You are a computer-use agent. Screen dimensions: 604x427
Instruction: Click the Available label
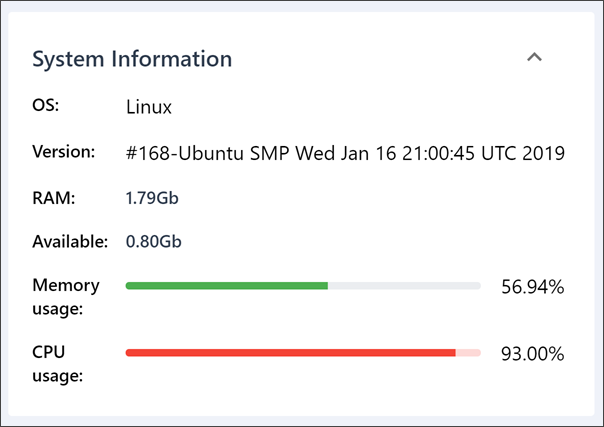[x=69, y=241]
